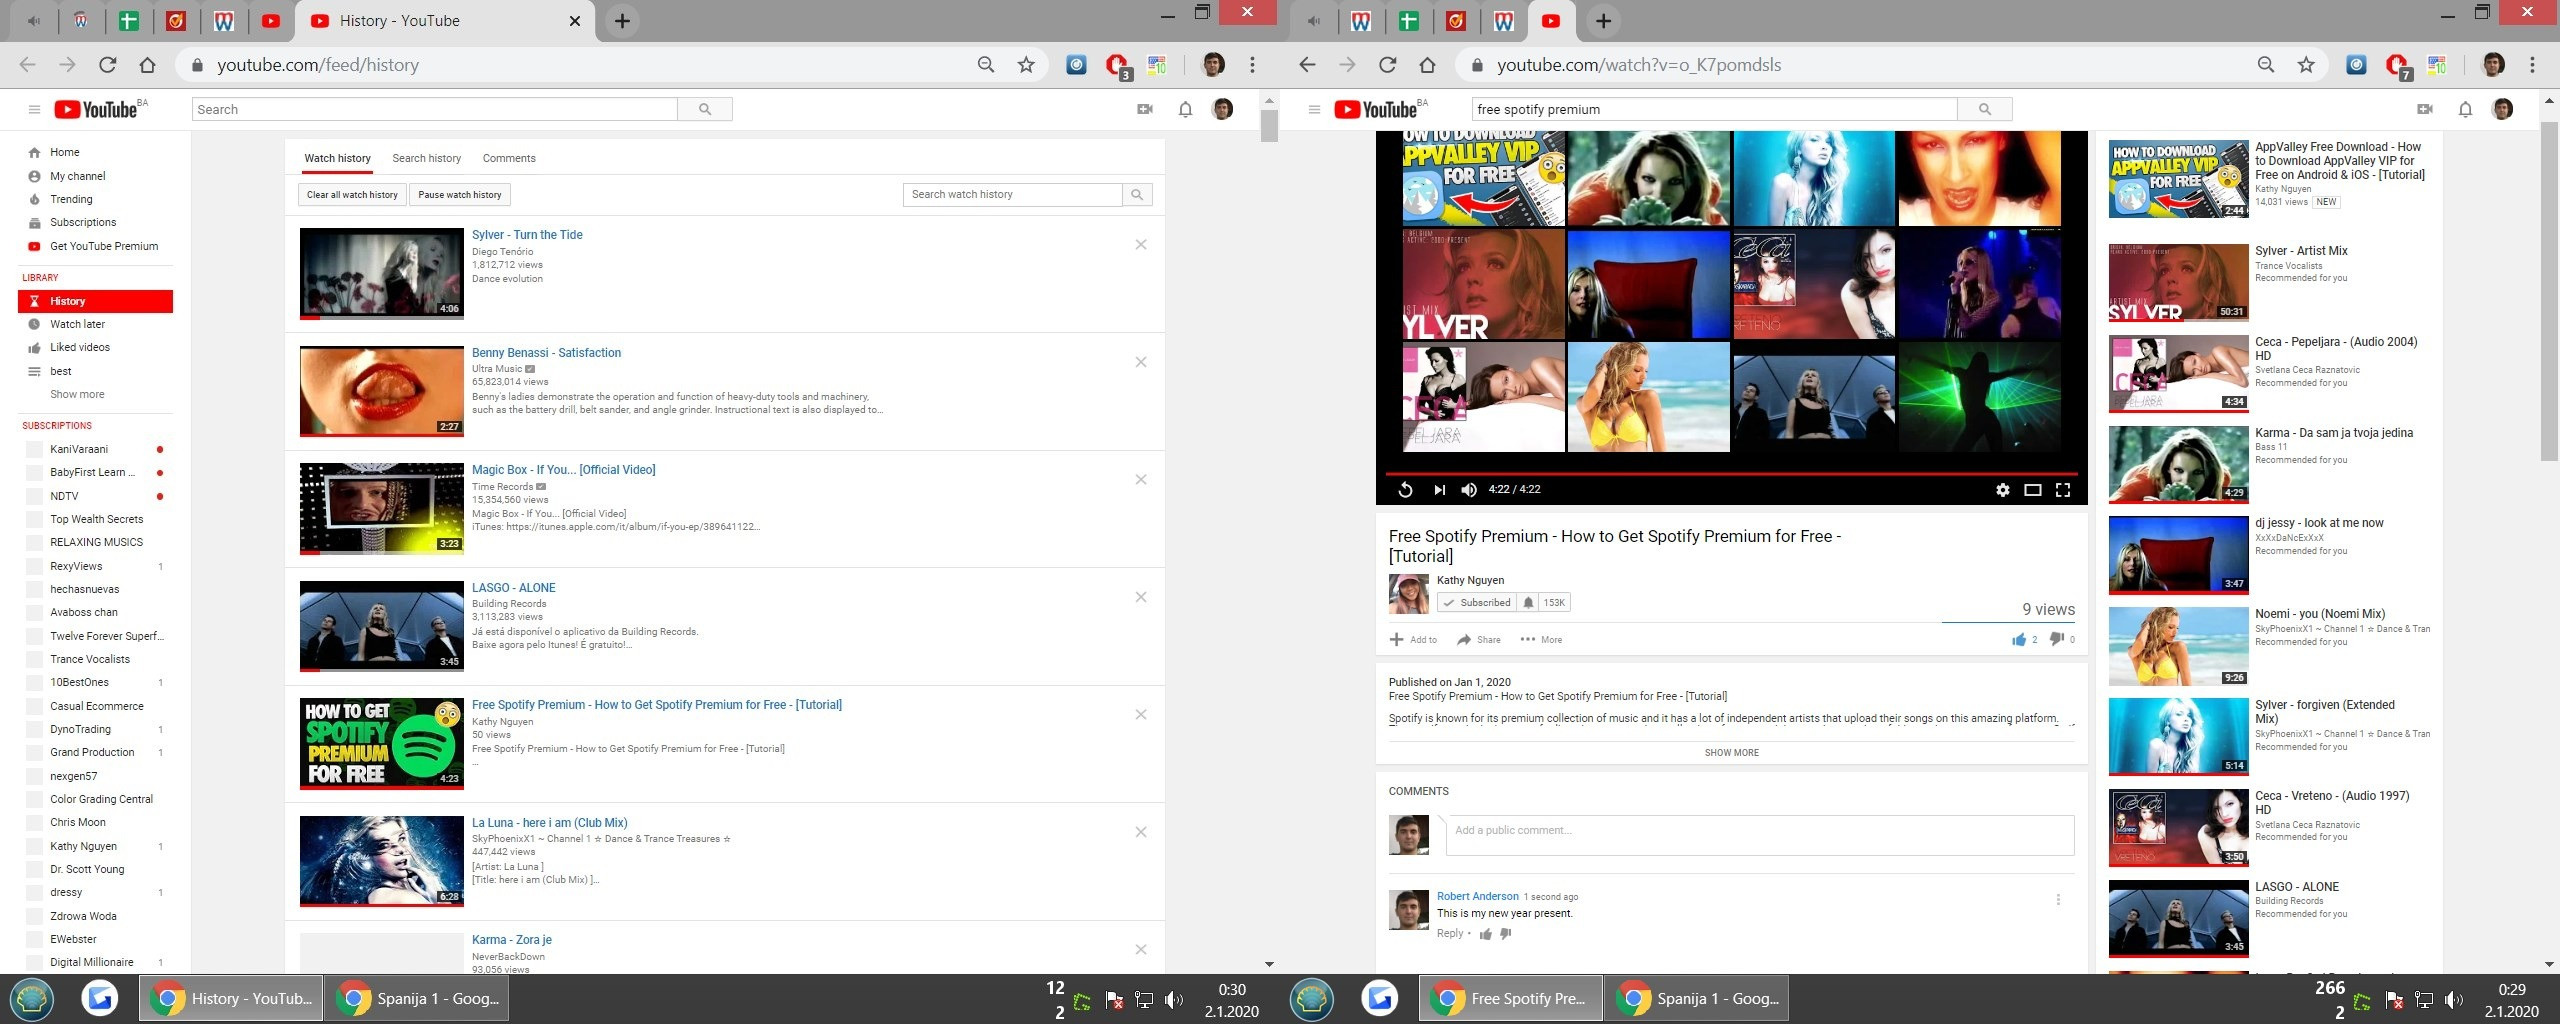2560x1024 pixels.
Task: Skip to next video in player
Action: coord(1439,490)
